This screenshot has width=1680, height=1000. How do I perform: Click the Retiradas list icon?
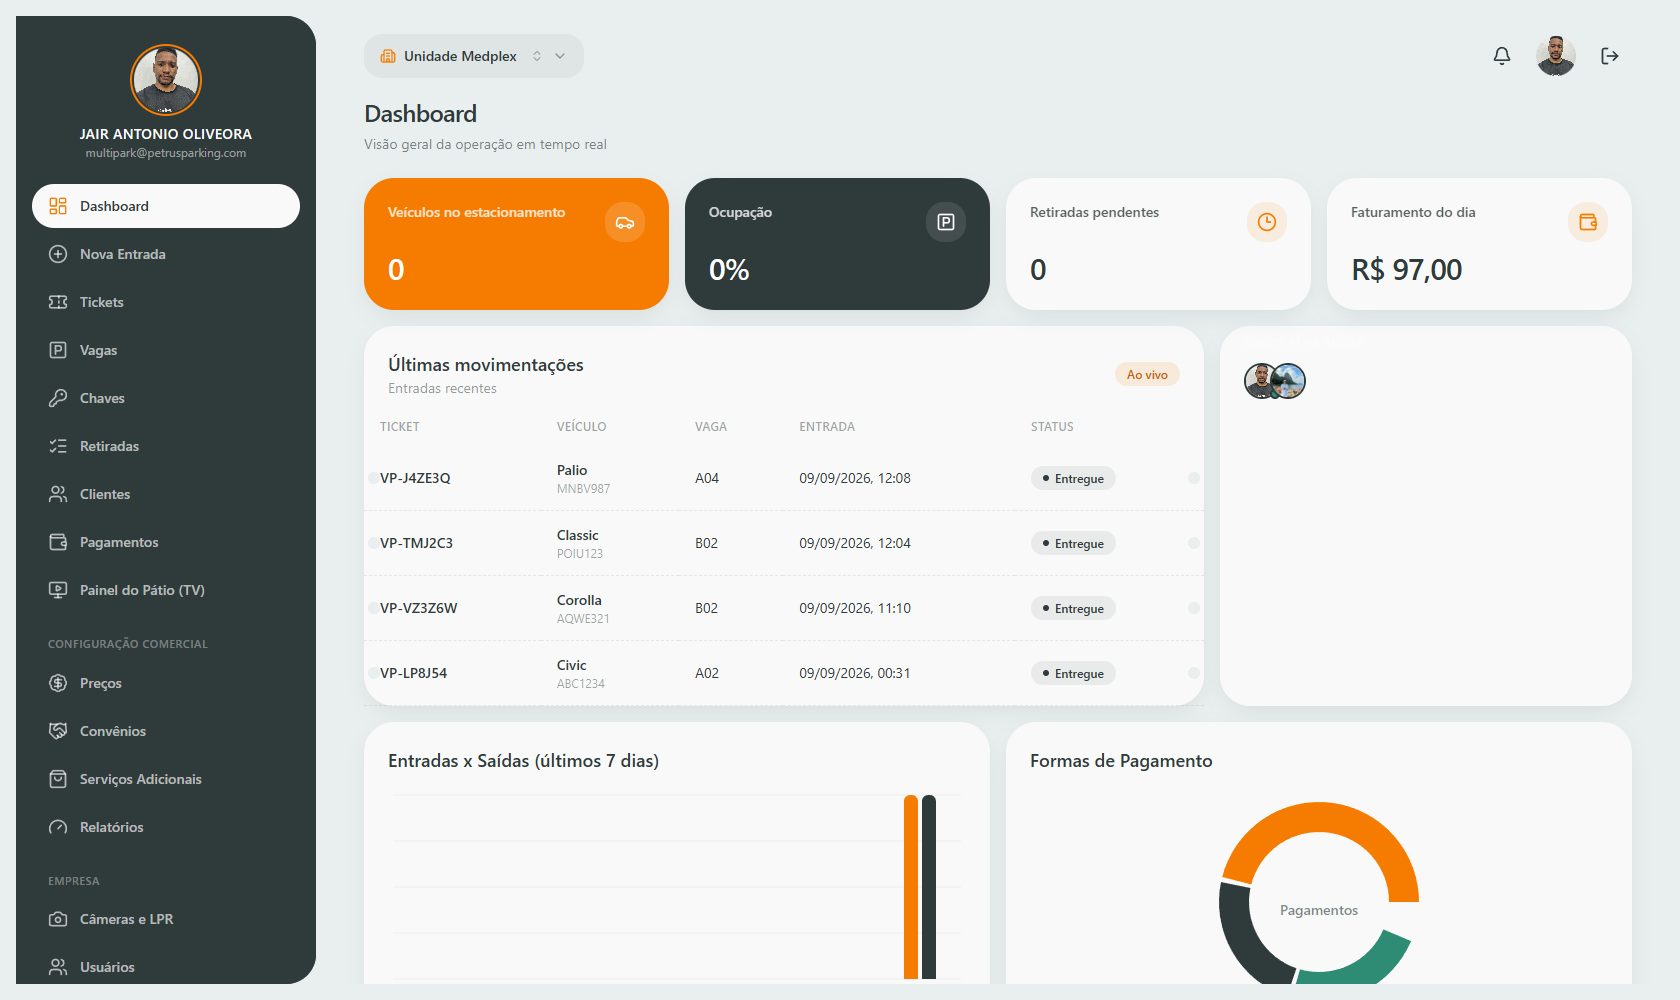point(58,446)
